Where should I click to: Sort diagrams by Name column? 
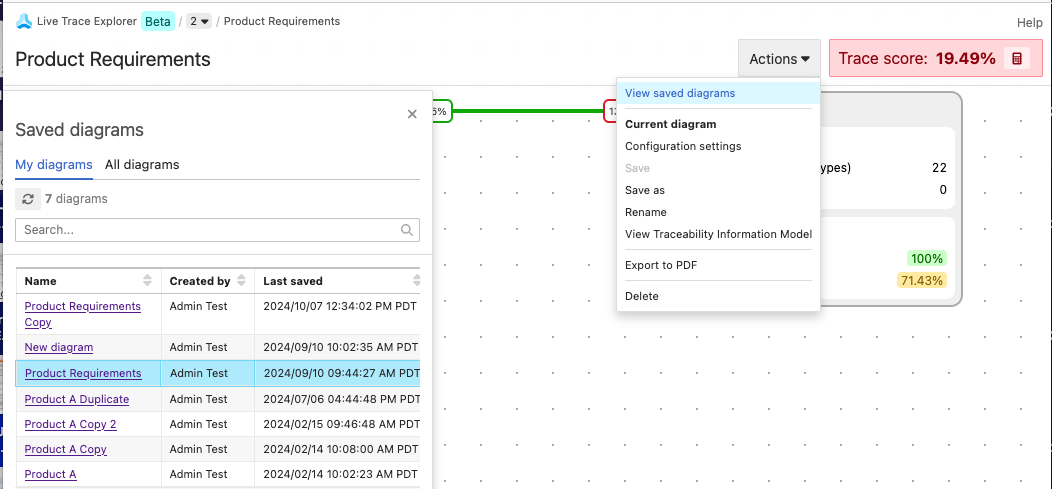coord(148,281)
